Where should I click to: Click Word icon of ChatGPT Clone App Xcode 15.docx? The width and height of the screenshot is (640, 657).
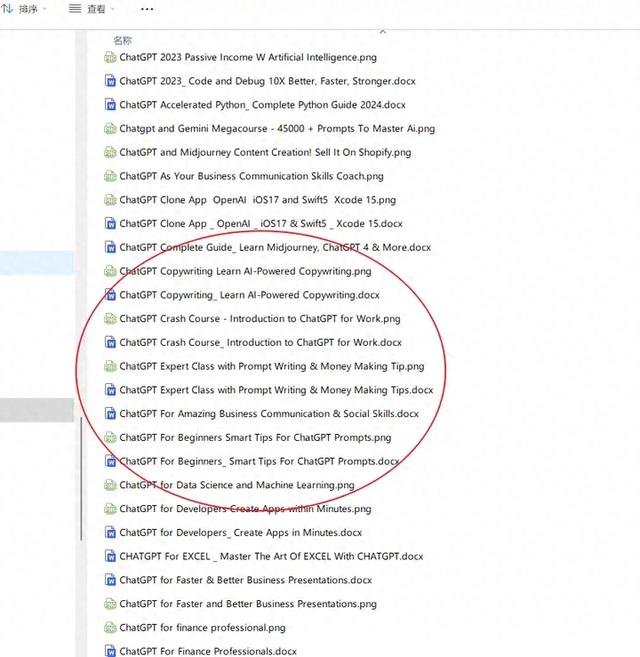(x=110, y=223)
